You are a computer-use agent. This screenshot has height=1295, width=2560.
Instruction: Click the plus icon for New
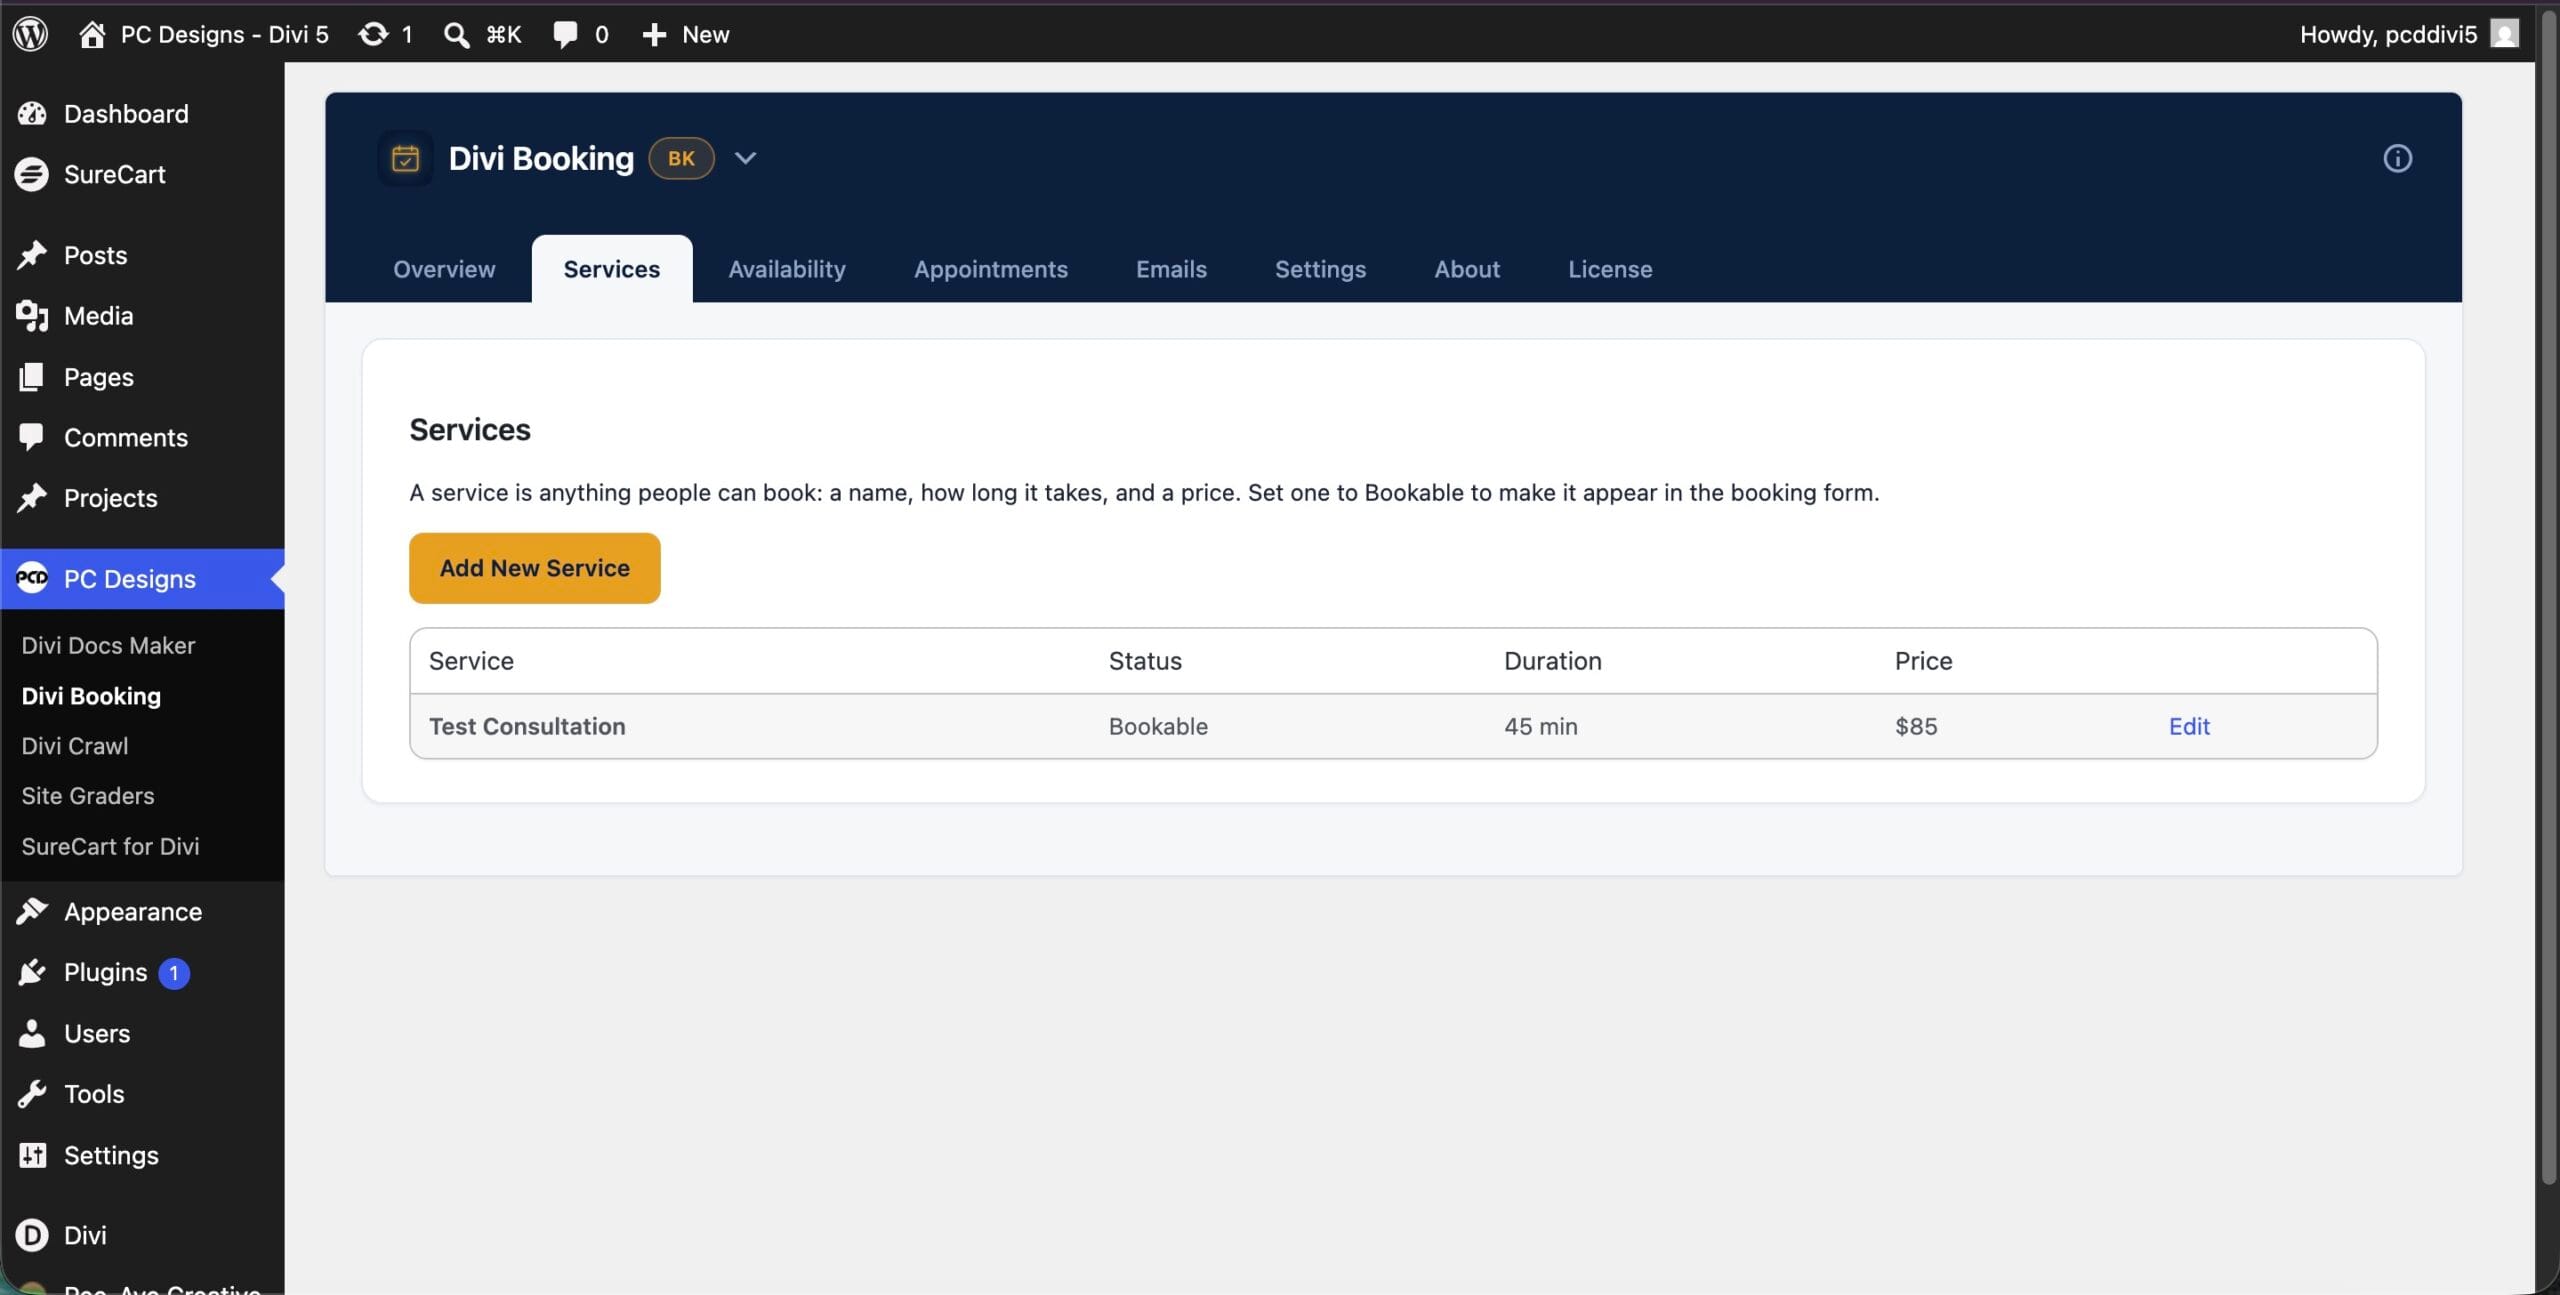click(x=653, y=34)
